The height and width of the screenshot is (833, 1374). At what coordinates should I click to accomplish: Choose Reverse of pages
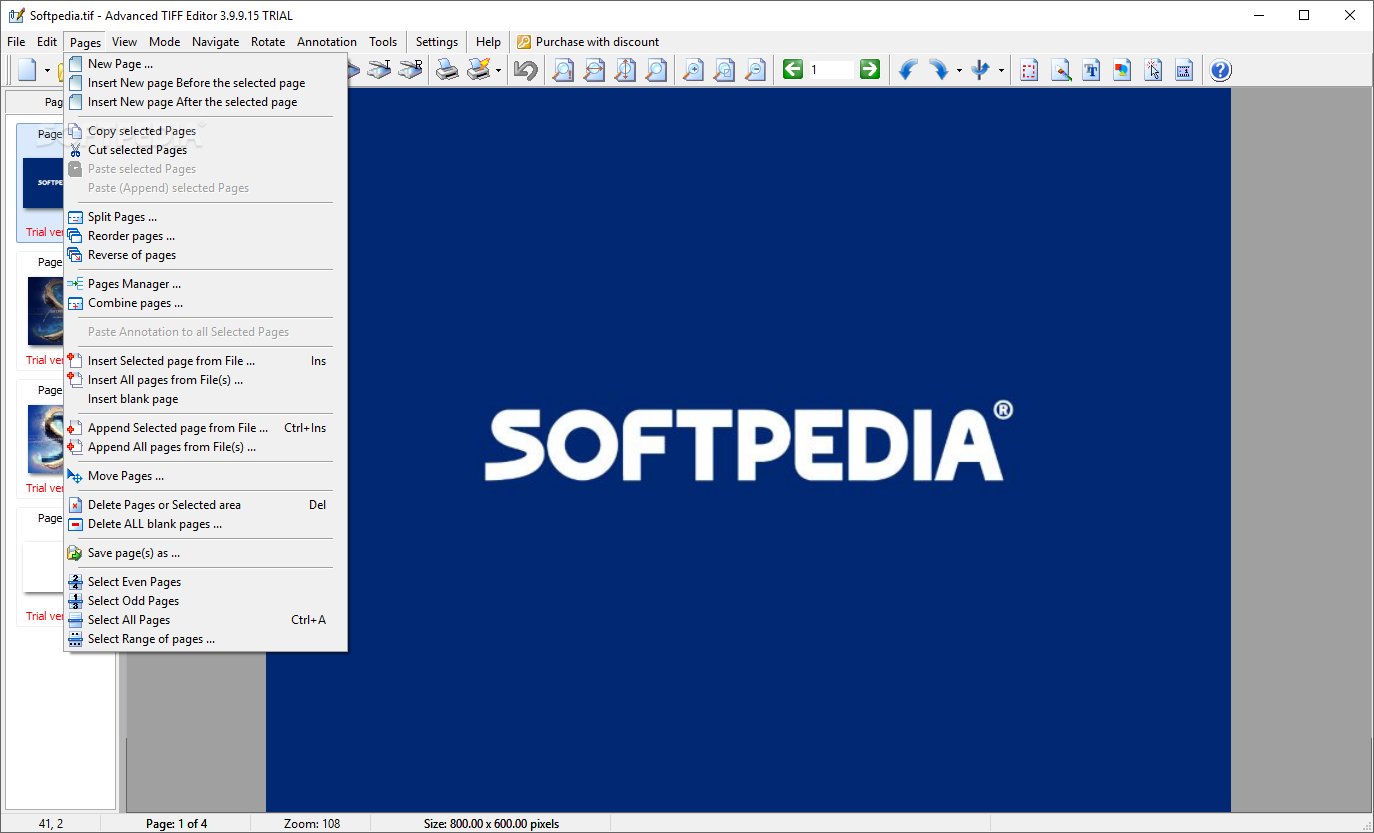point(206,255)
